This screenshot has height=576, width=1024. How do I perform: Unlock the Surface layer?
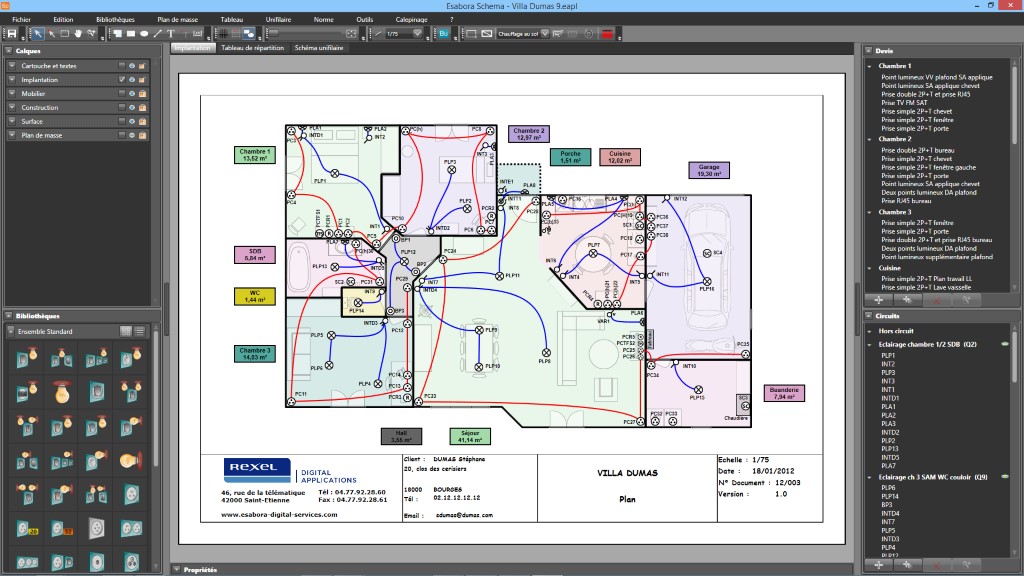142,121
